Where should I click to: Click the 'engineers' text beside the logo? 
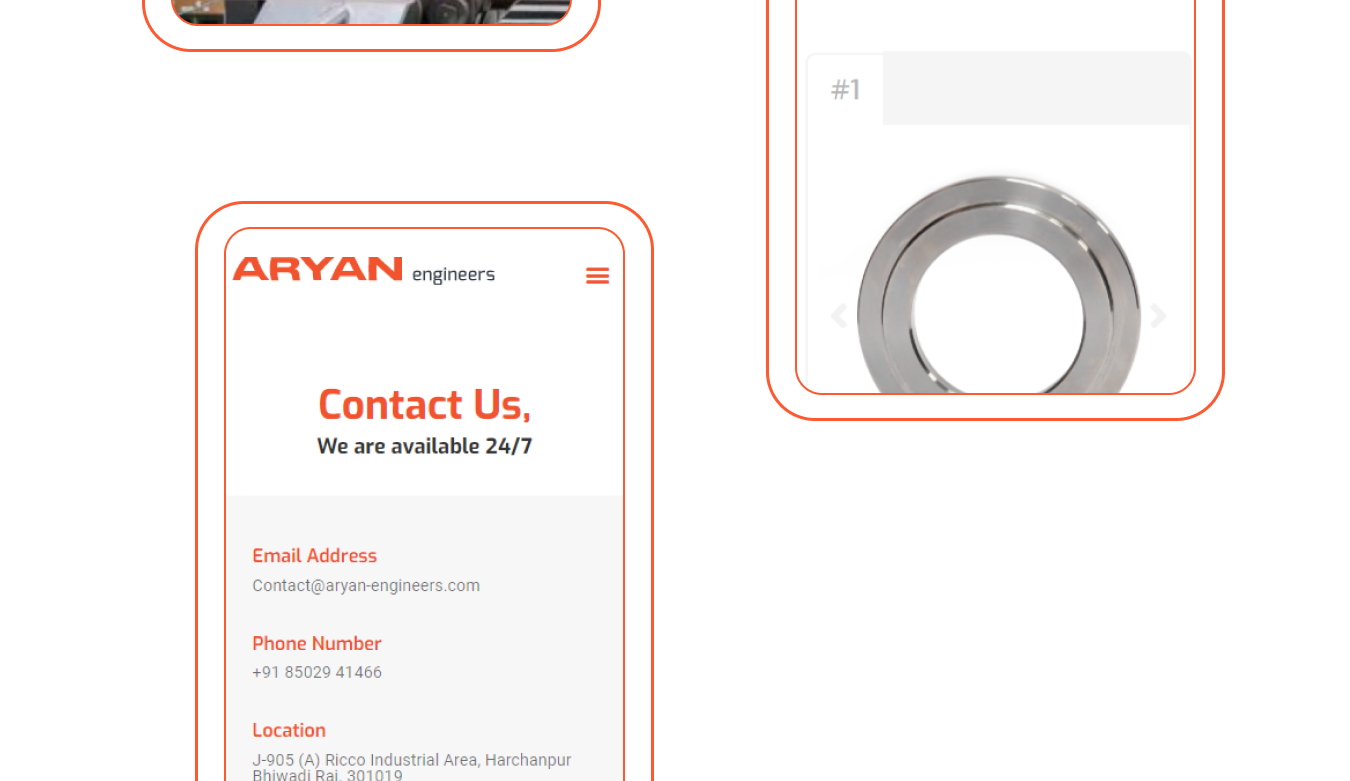tap(453, 275)
